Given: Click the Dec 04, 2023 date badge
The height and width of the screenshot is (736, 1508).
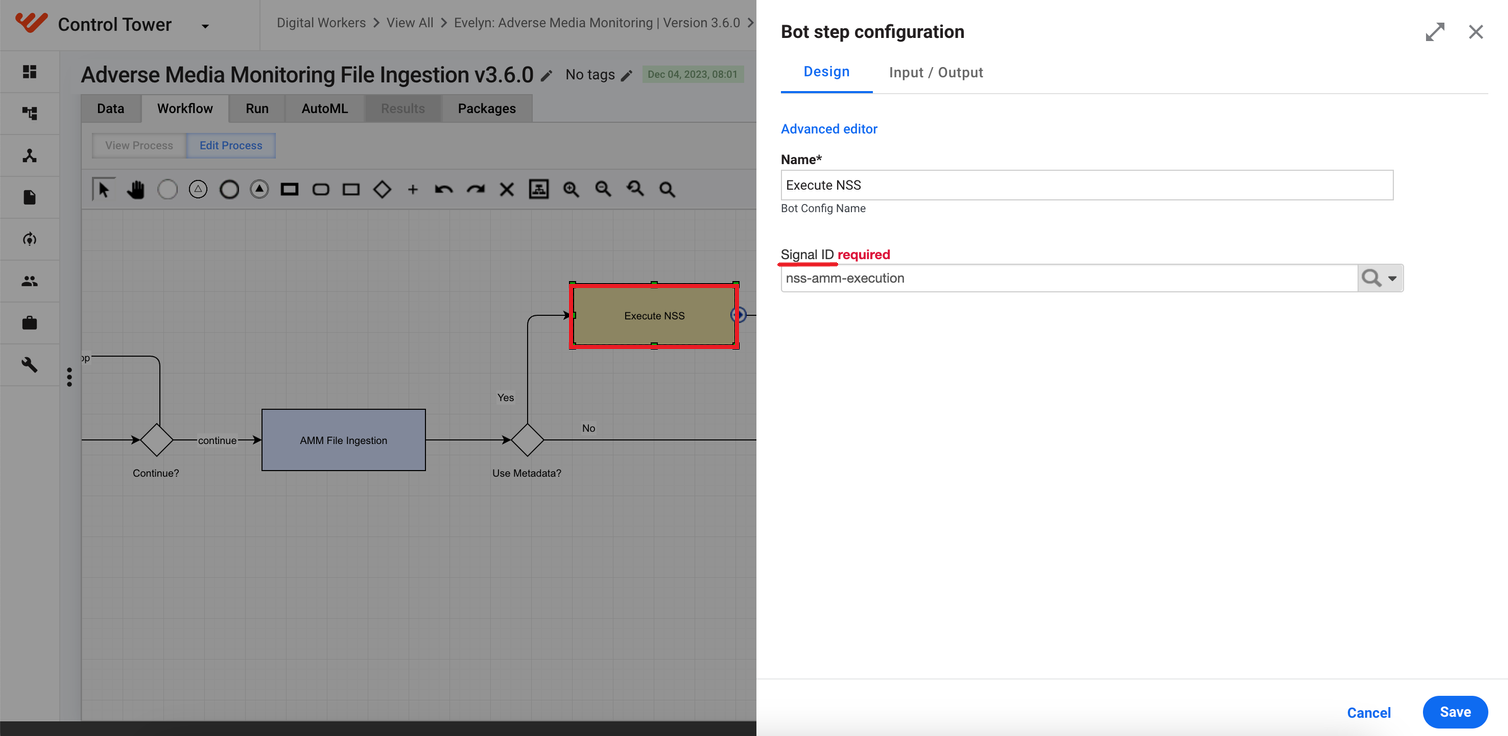Looking at the screenshot, I should click(x=692, y=75).
